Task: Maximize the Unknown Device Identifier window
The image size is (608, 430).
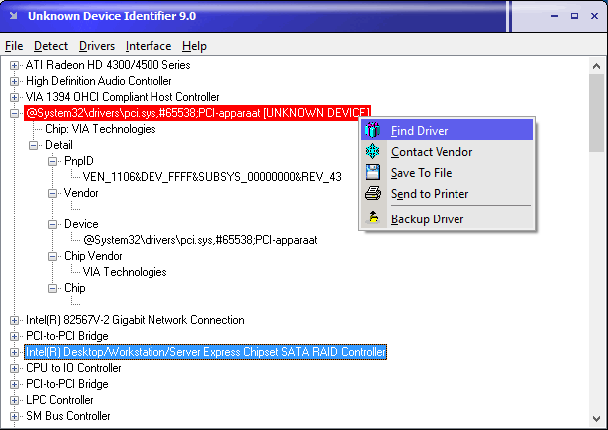Action: [x=574, y=16]
